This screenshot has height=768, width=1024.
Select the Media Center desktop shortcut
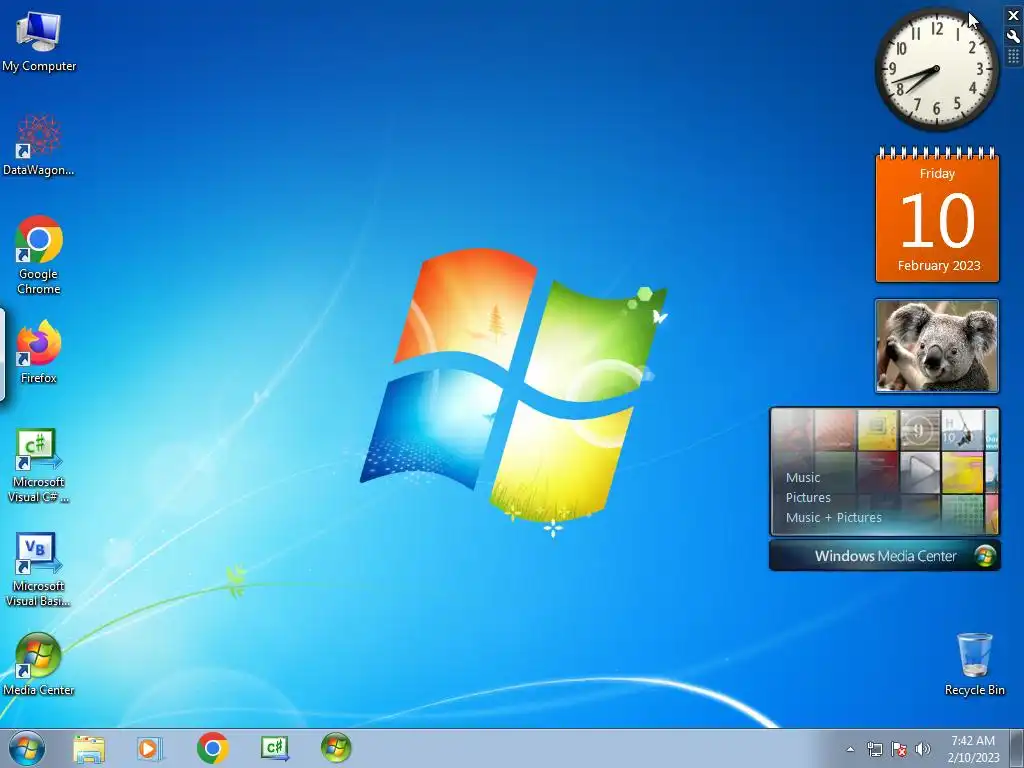pyautogui.click(x=39, y=664)
